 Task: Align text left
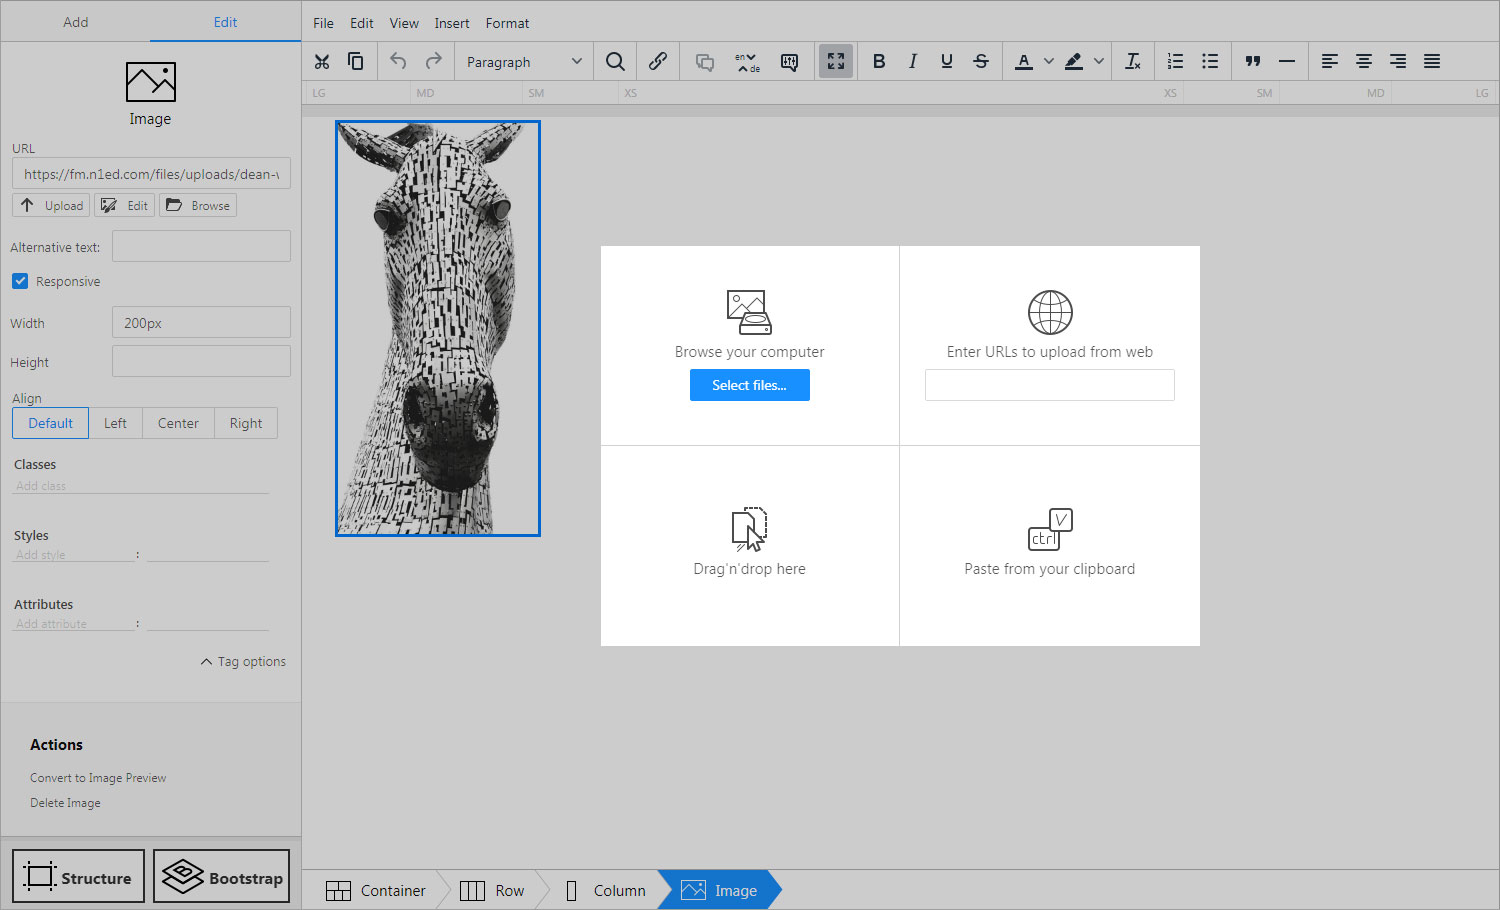coord(1330,62)
